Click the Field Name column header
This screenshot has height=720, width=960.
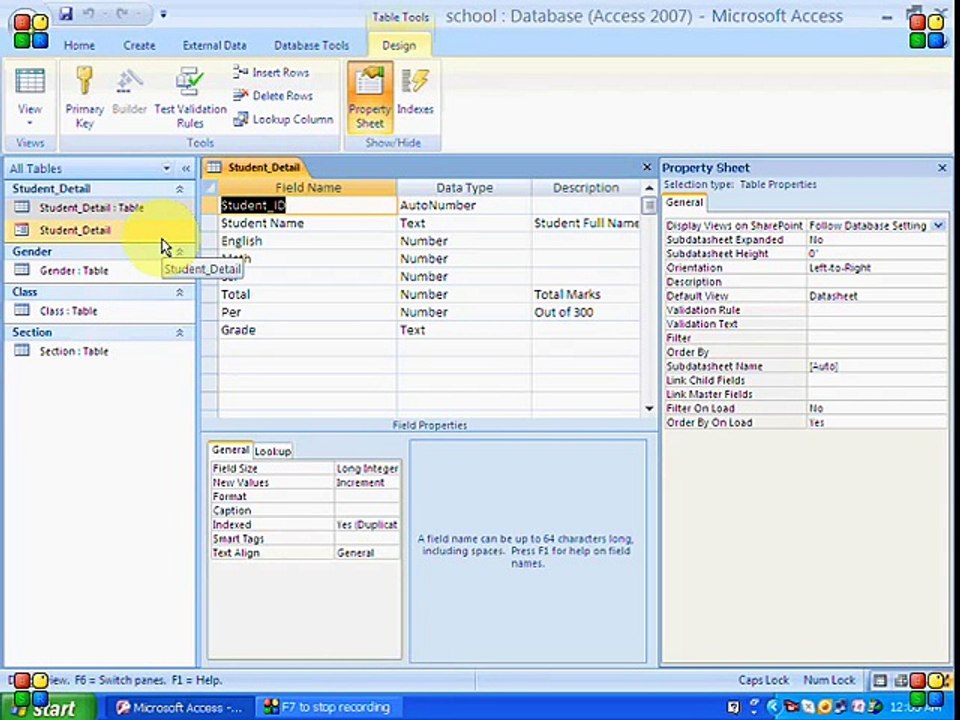pyautogui.click(x=307, y=188)
